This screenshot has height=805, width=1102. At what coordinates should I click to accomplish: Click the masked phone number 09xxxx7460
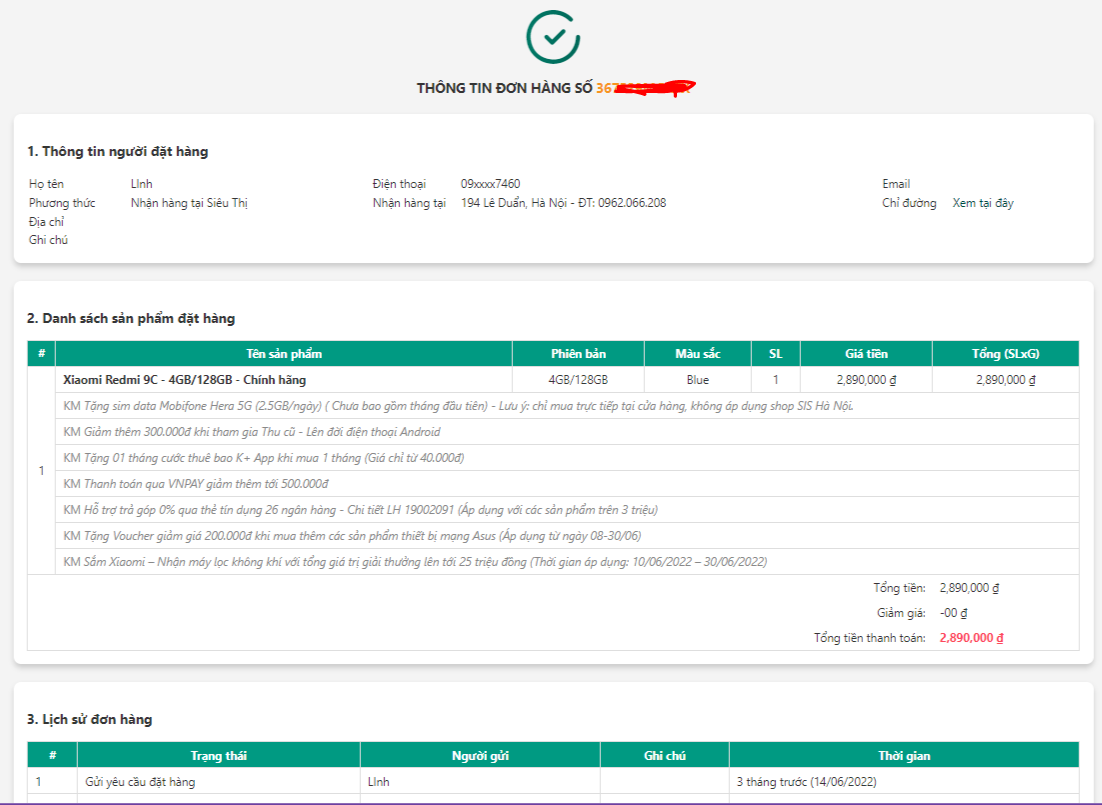490,184
